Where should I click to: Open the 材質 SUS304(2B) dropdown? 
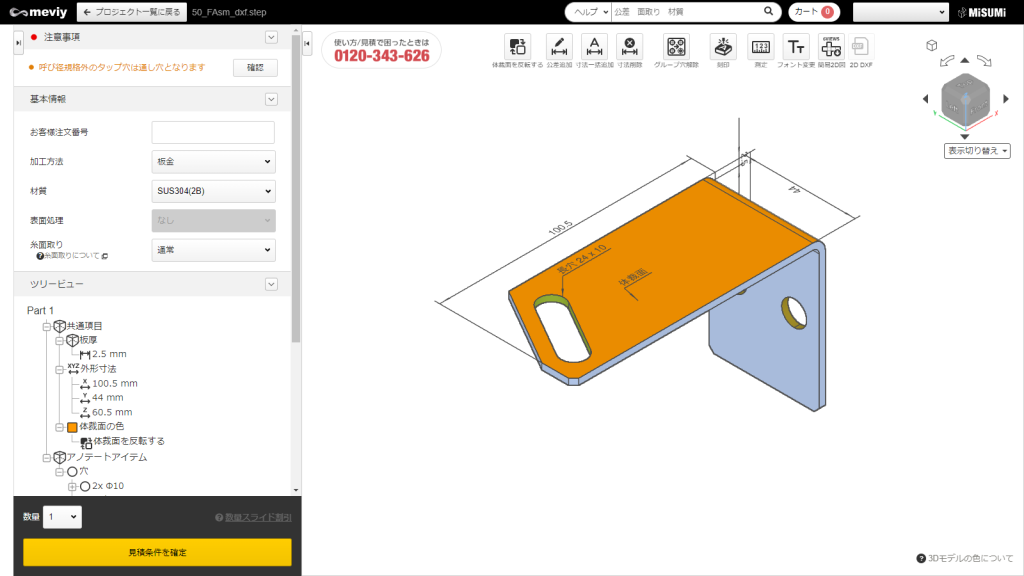pyautogui.click(x=213, y=191)
